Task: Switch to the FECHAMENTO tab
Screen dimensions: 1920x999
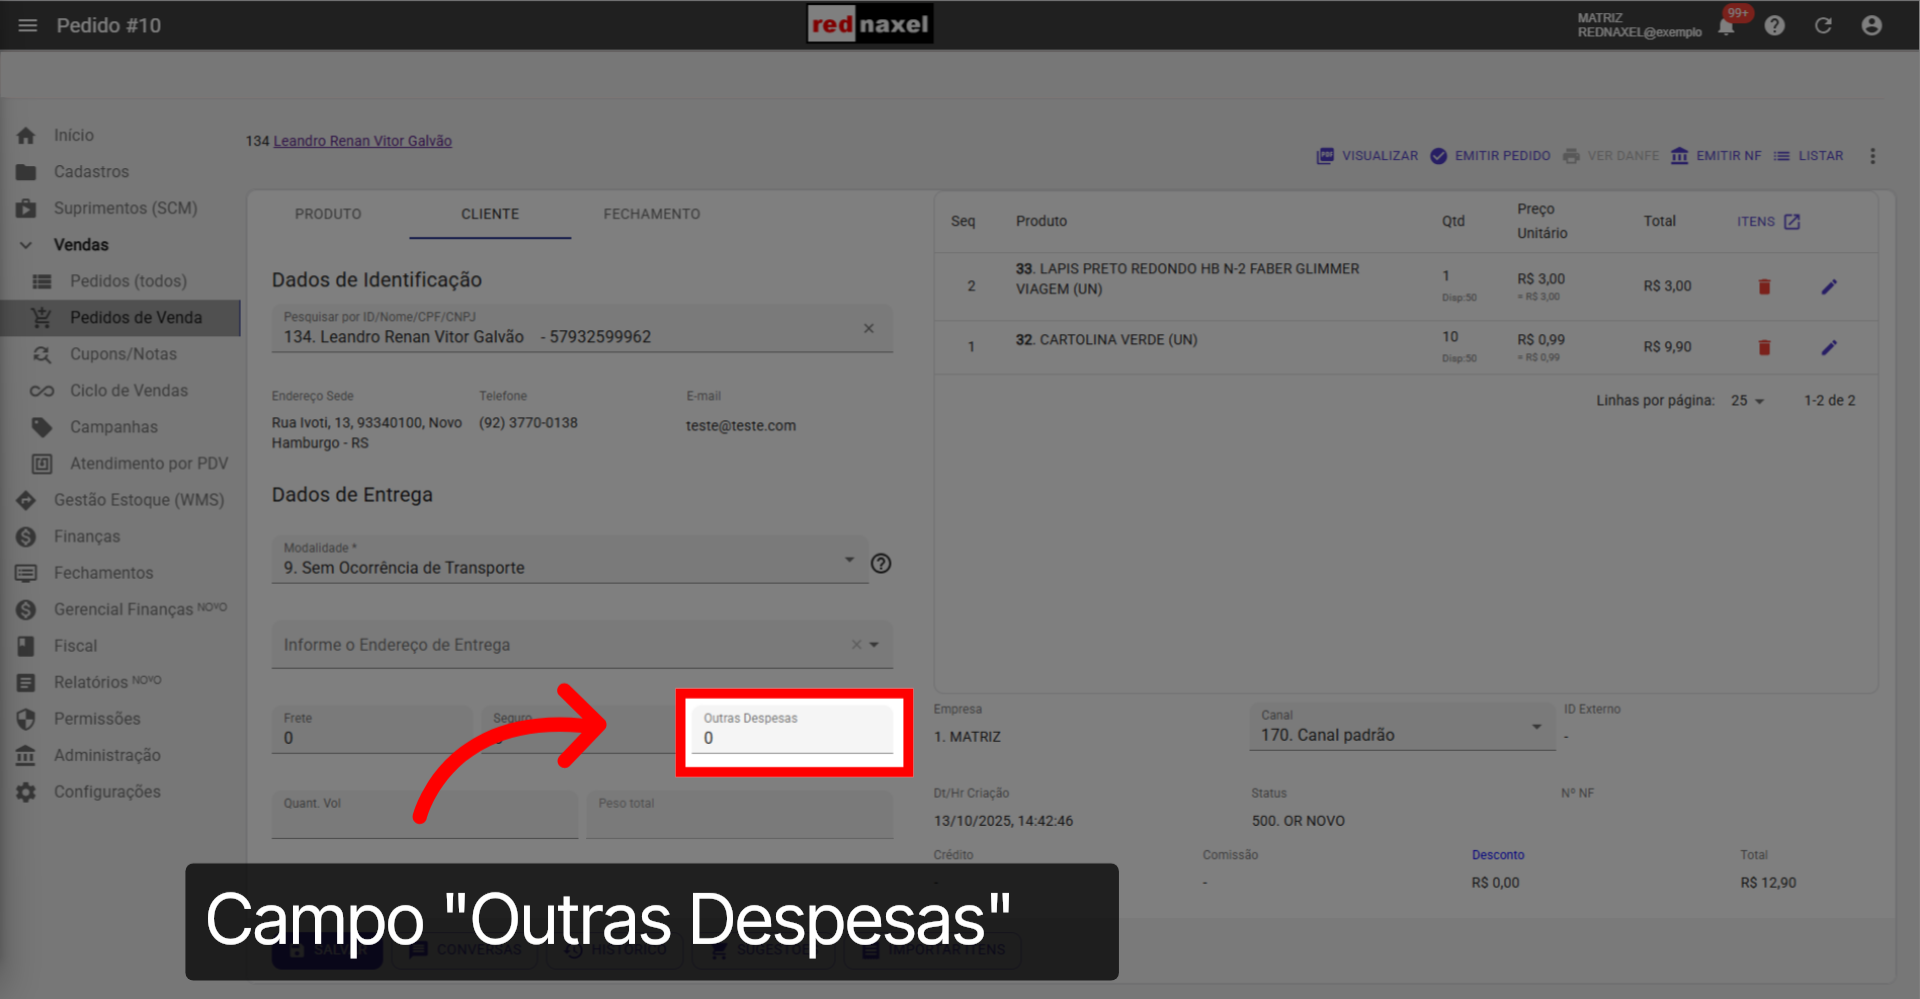Action: tap(652, 214)
